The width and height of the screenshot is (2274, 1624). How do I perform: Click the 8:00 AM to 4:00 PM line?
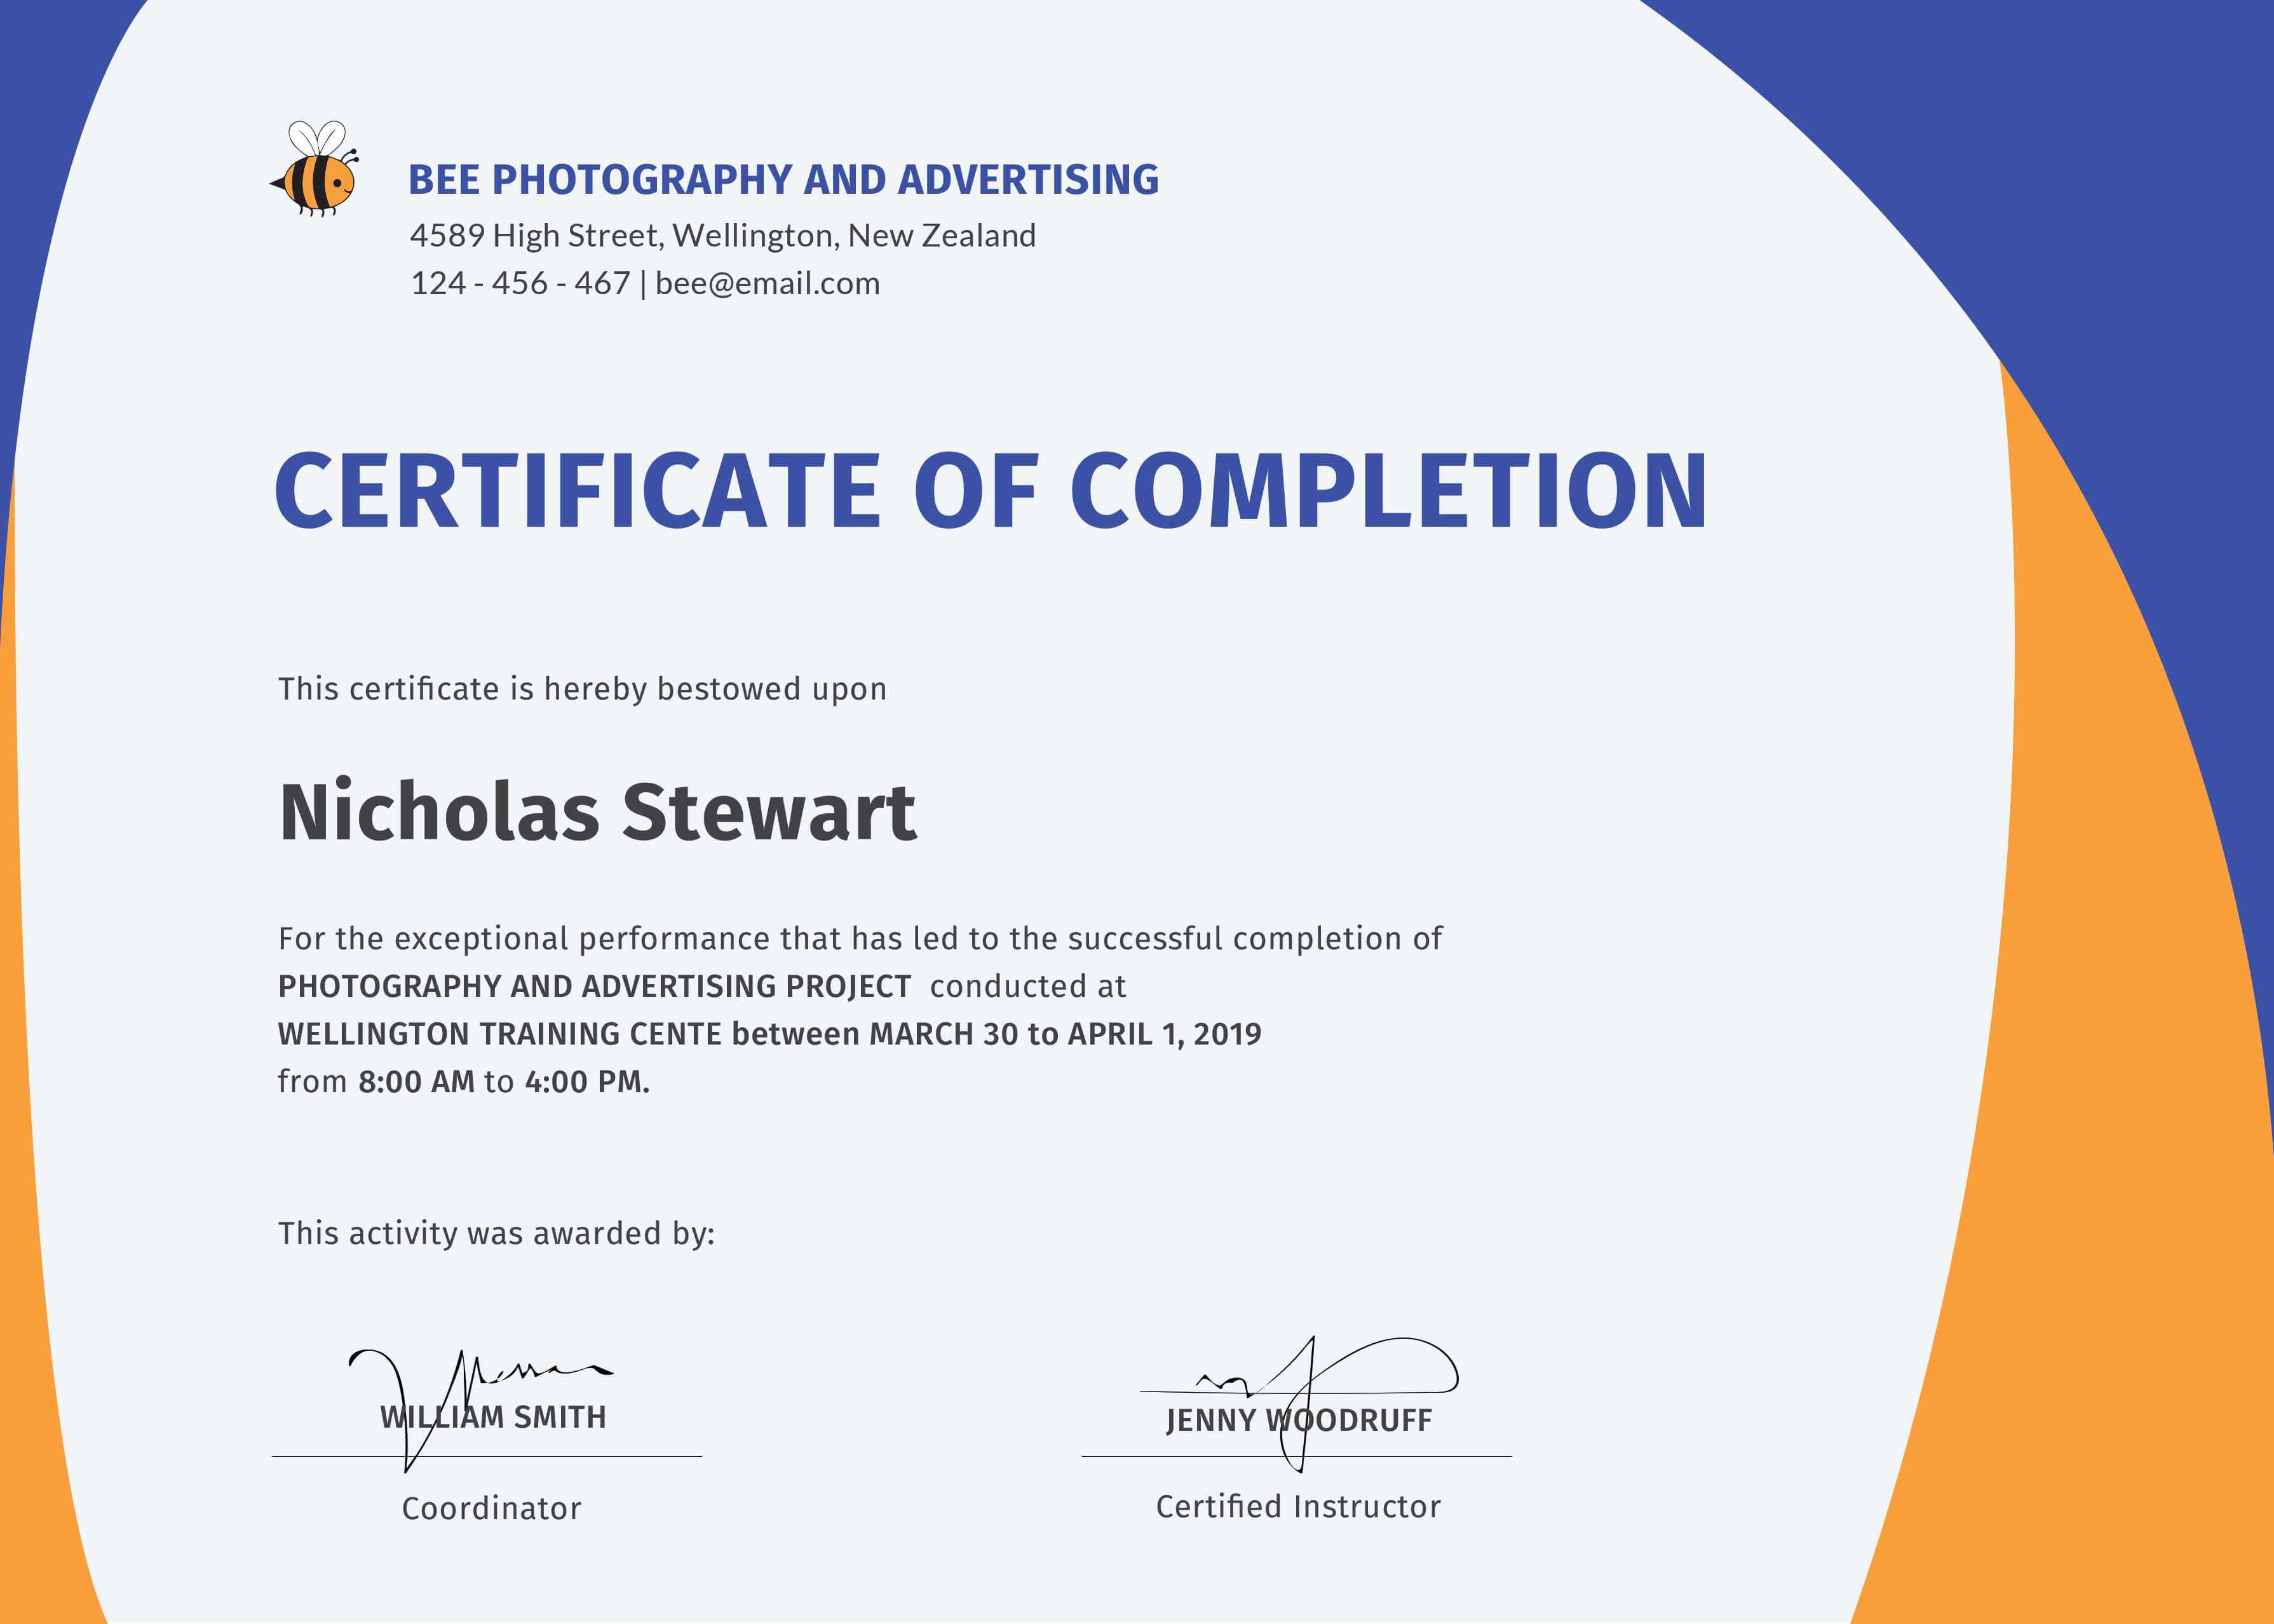[x=464, y=1082]
